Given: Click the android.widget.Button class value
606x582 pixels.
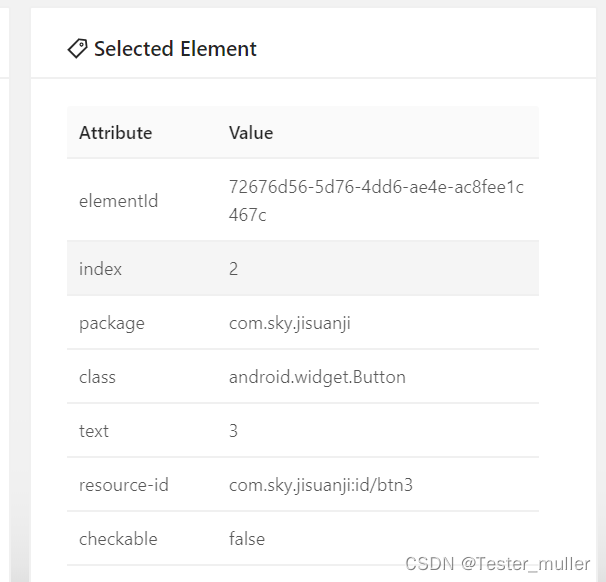Looking at the screenshot, I should [x=317, y=377].
